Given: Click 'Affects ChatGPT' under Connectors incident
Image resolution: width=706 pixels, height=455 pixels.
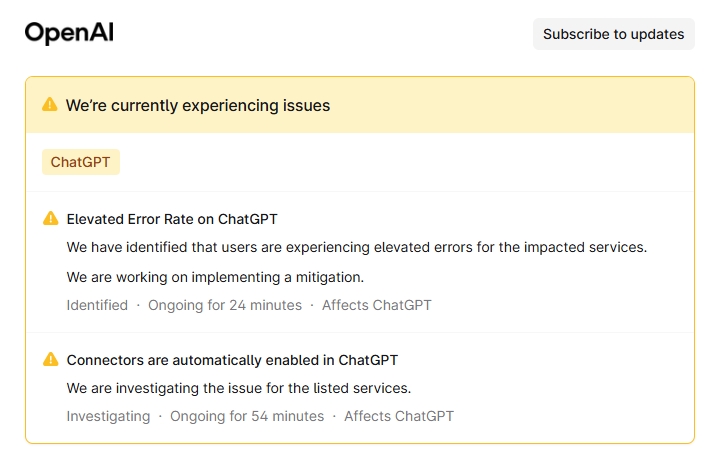Looking at the screenshot, I should point(399,416).
